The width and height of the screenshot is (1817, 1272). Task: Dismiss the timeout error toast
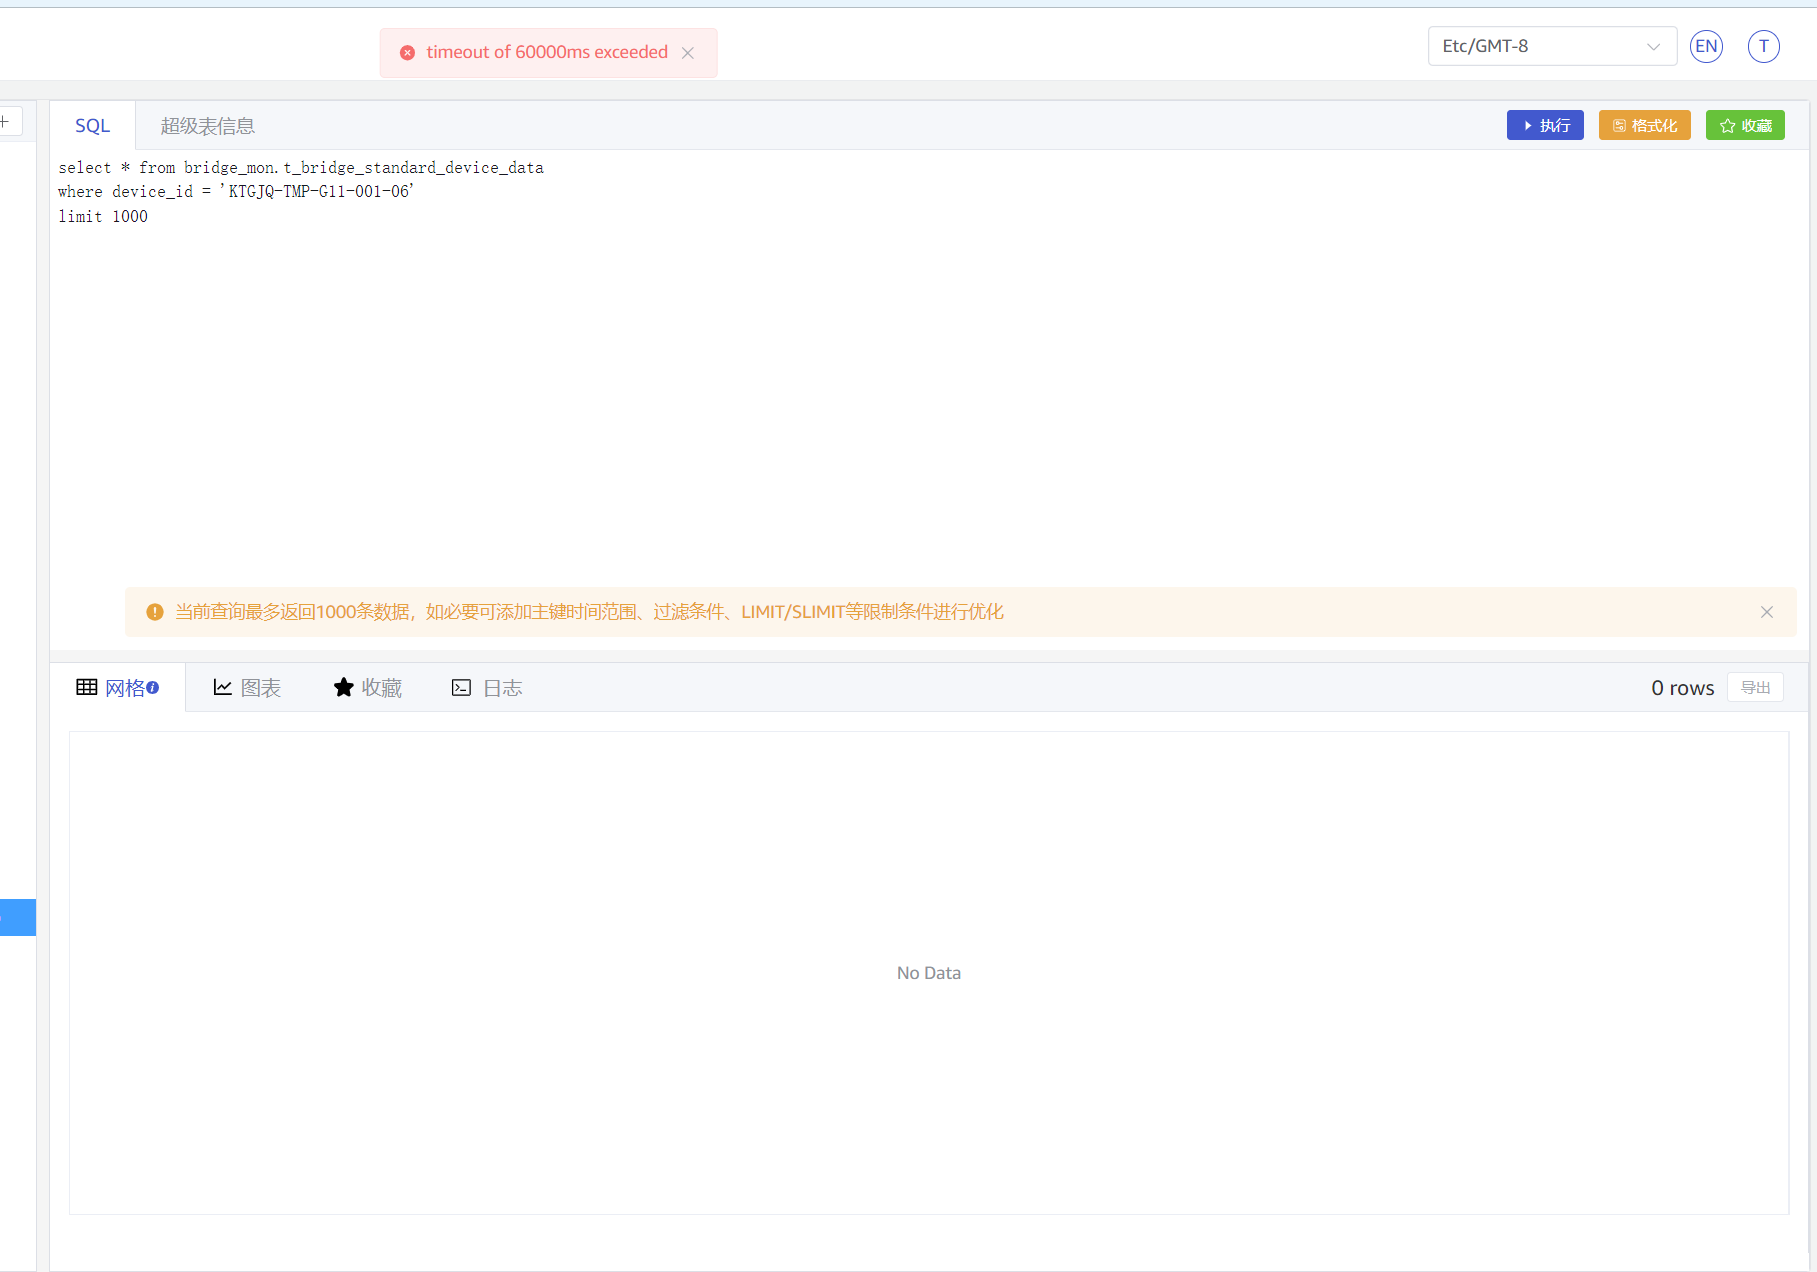[x=688, y=53]
